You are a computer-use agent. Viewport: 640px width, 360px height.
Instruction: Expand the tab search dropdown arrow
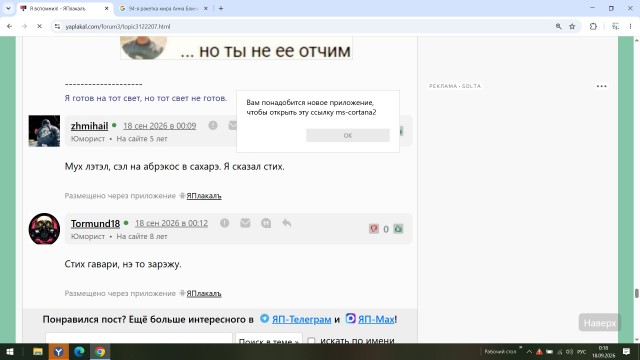pyautogui.click(x=8, y=9)
